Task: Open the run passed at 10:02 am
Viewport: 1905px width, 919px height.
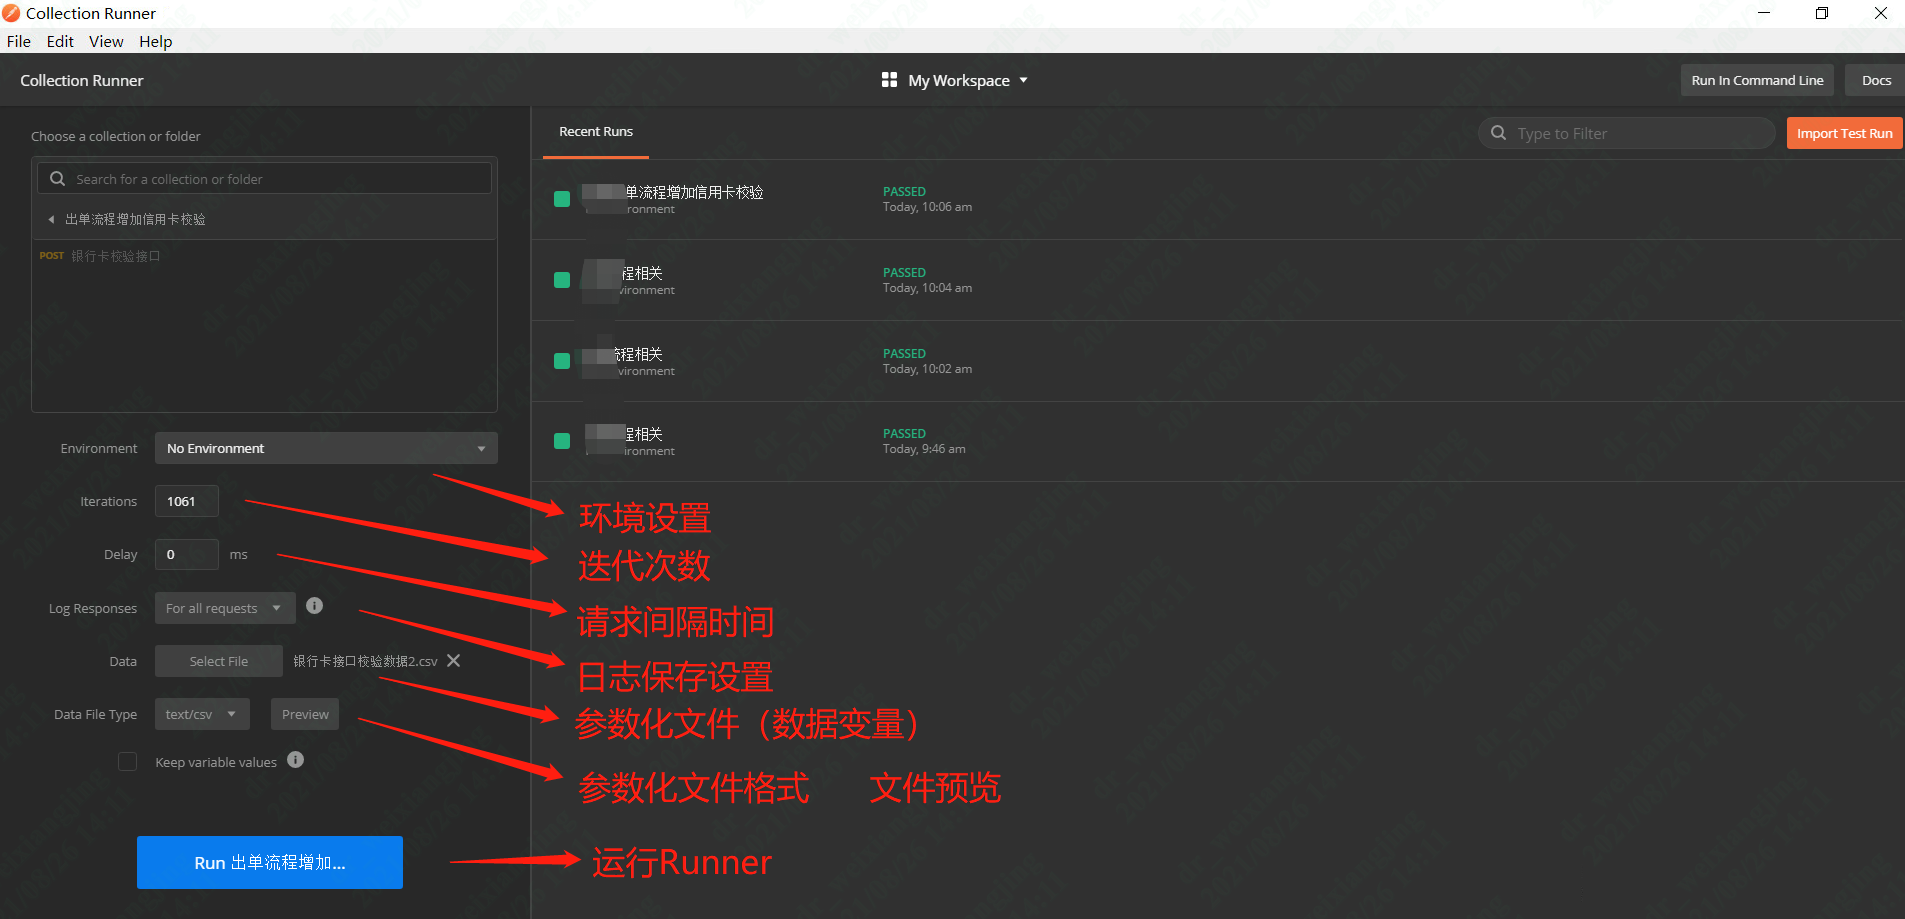Action: click(x=1217, y=361)
